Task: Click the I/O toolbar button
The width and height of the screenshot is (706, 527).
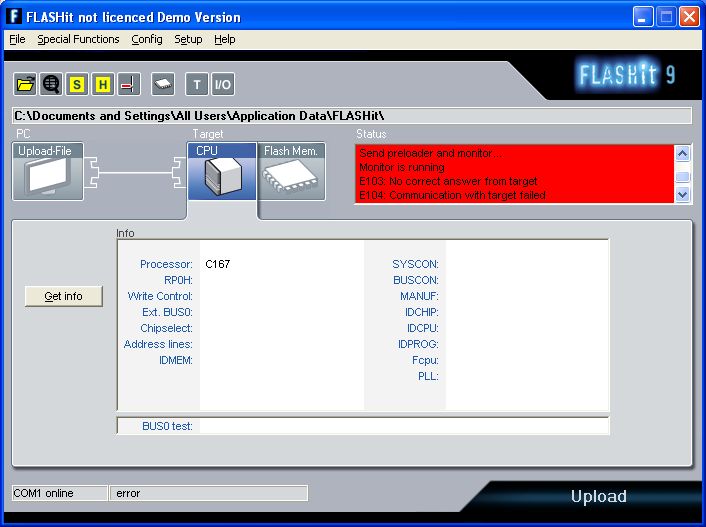Action: pos(223,84)
